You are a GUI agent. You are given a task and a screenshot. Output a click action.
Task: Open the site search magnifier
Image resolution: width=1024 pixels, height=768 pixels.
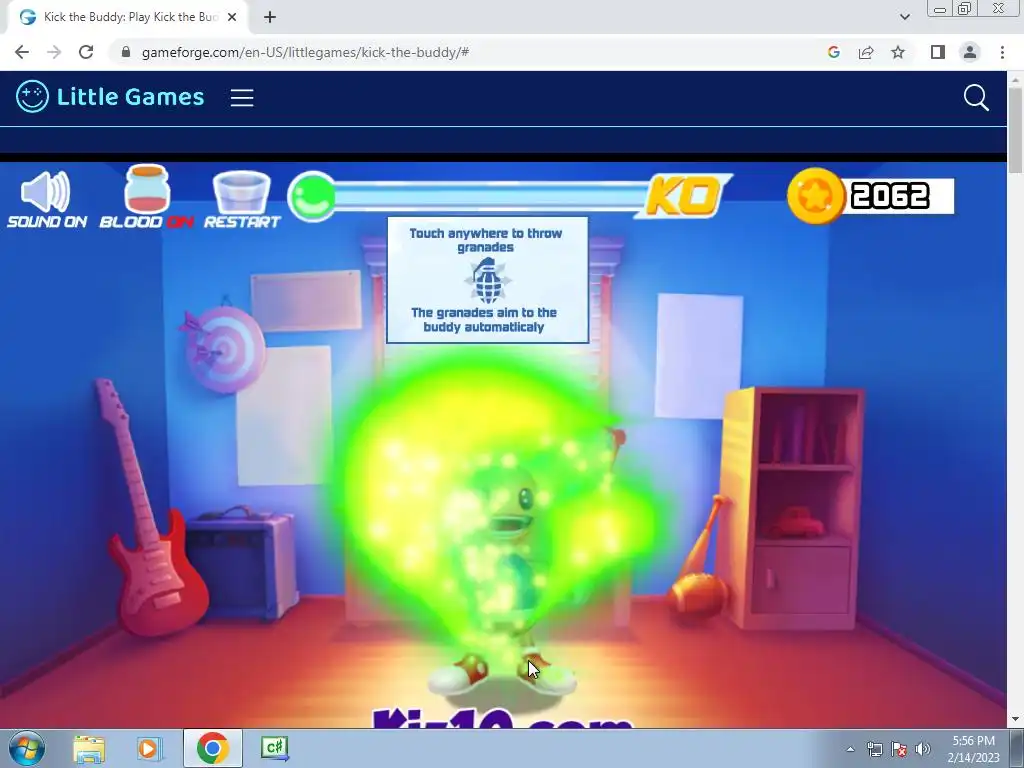(x=976, y=98)
